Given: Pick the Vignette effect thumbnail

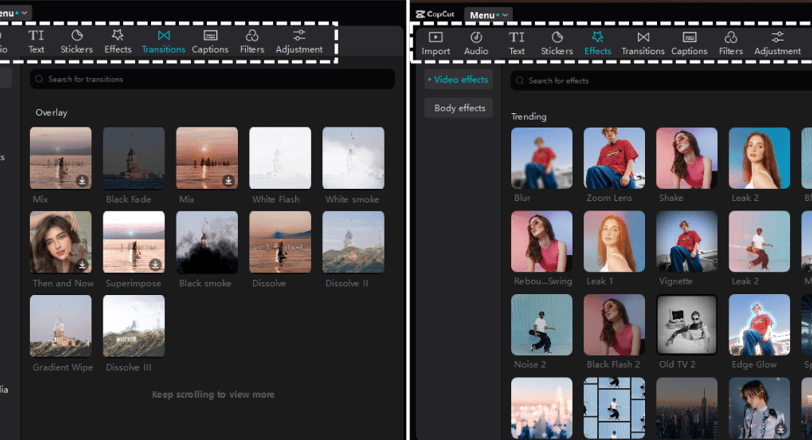Looking at the screenshot, I should tap(687, 242).
